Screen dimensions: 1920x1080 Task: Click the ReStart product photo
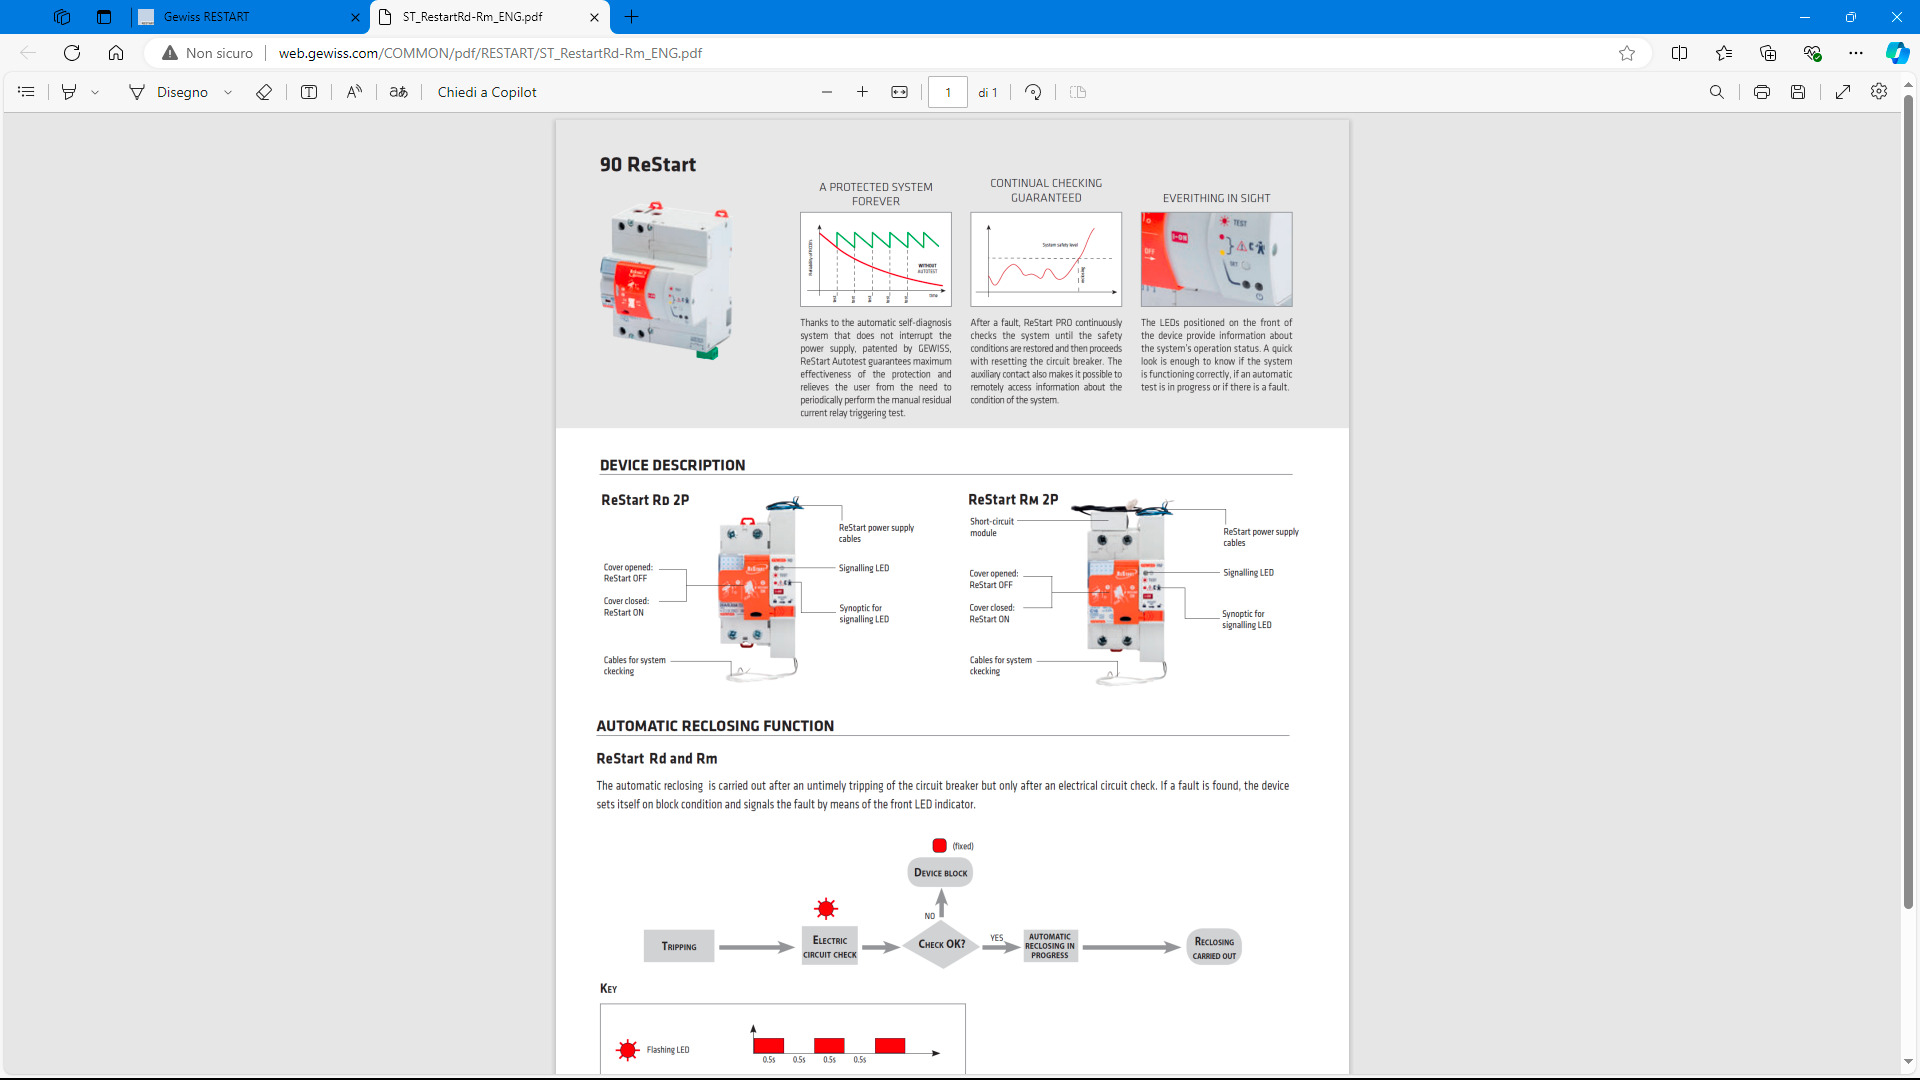tap(667, 280)
